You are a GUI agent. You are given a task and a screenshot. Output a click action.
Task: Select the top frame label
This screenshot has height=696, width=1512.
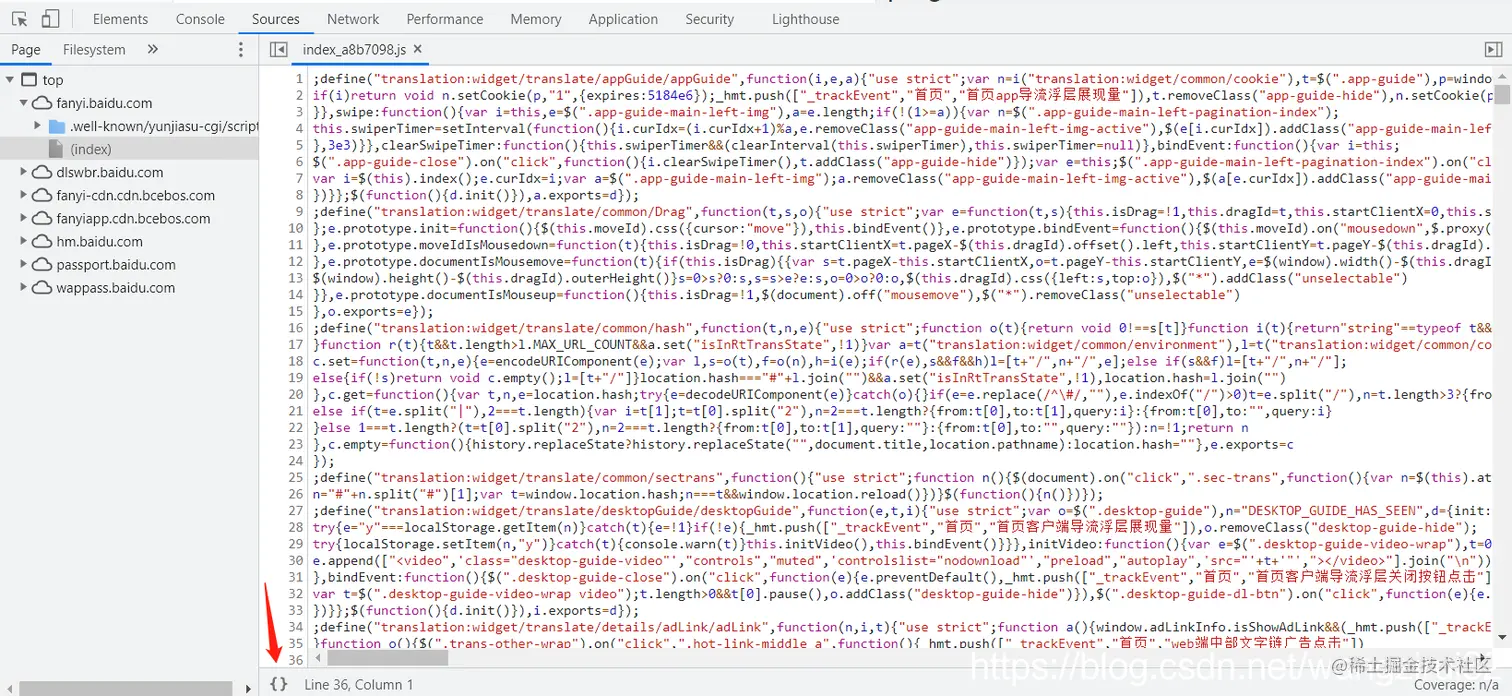53,80
